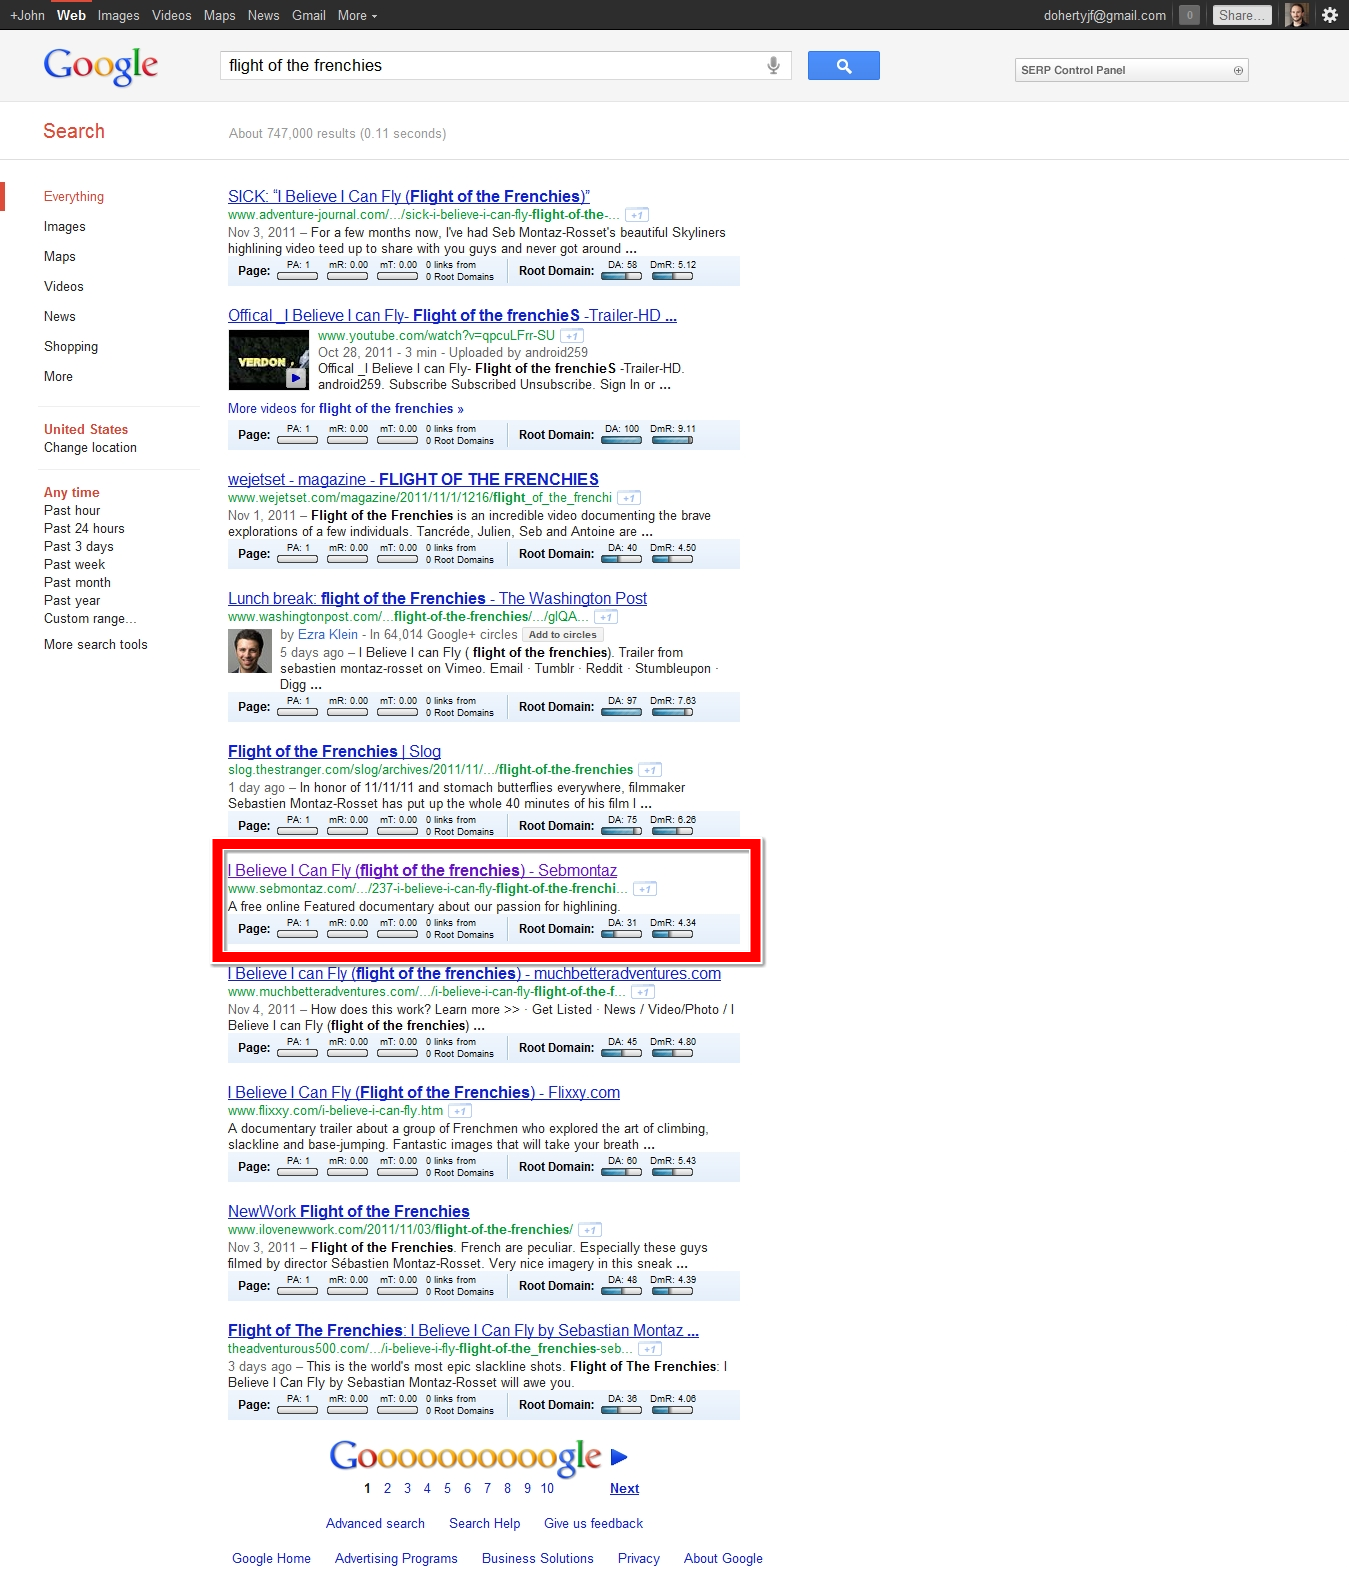Click +1 button for sebmontaz result
1349x1585 pixels.
tap(645, 889)
